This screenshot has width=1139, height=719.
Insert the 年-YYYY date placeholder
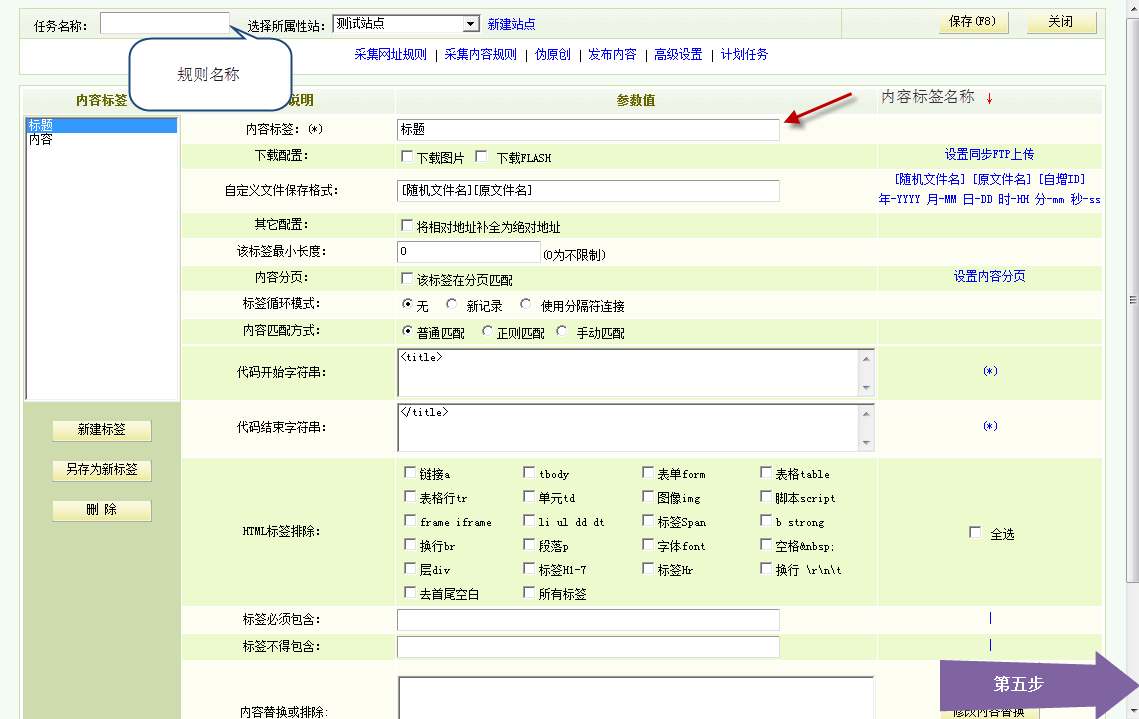coord(899,199)
